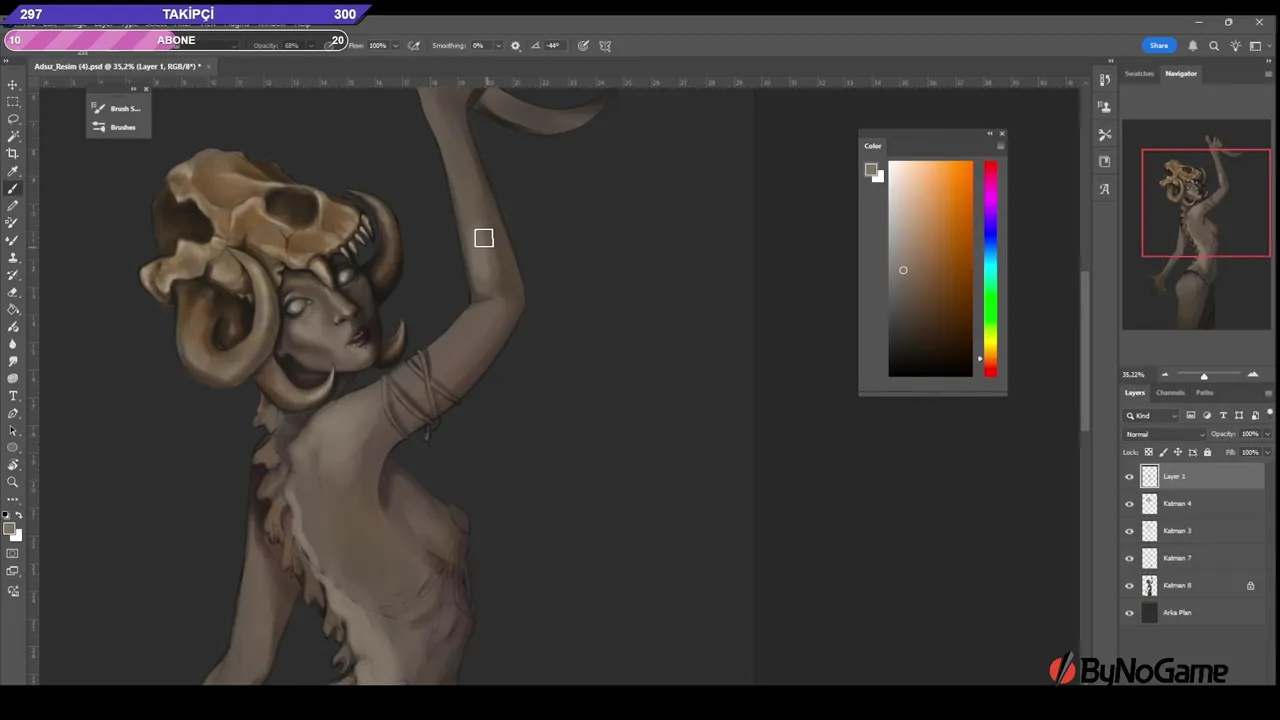Image resolution: width=1280 pixels, height=720 pixels.
Task: Select the Paint Bucket tool
Action: coord(13,309)
